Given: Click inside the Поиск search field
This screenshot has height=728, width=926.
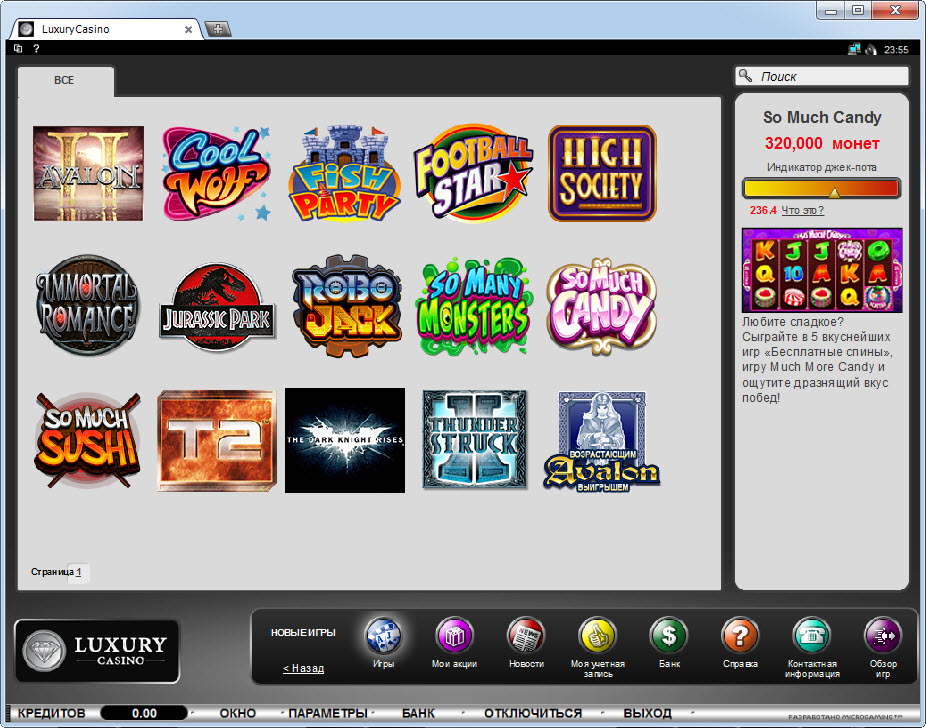Looking at the screenshot, I should [821, 76].
